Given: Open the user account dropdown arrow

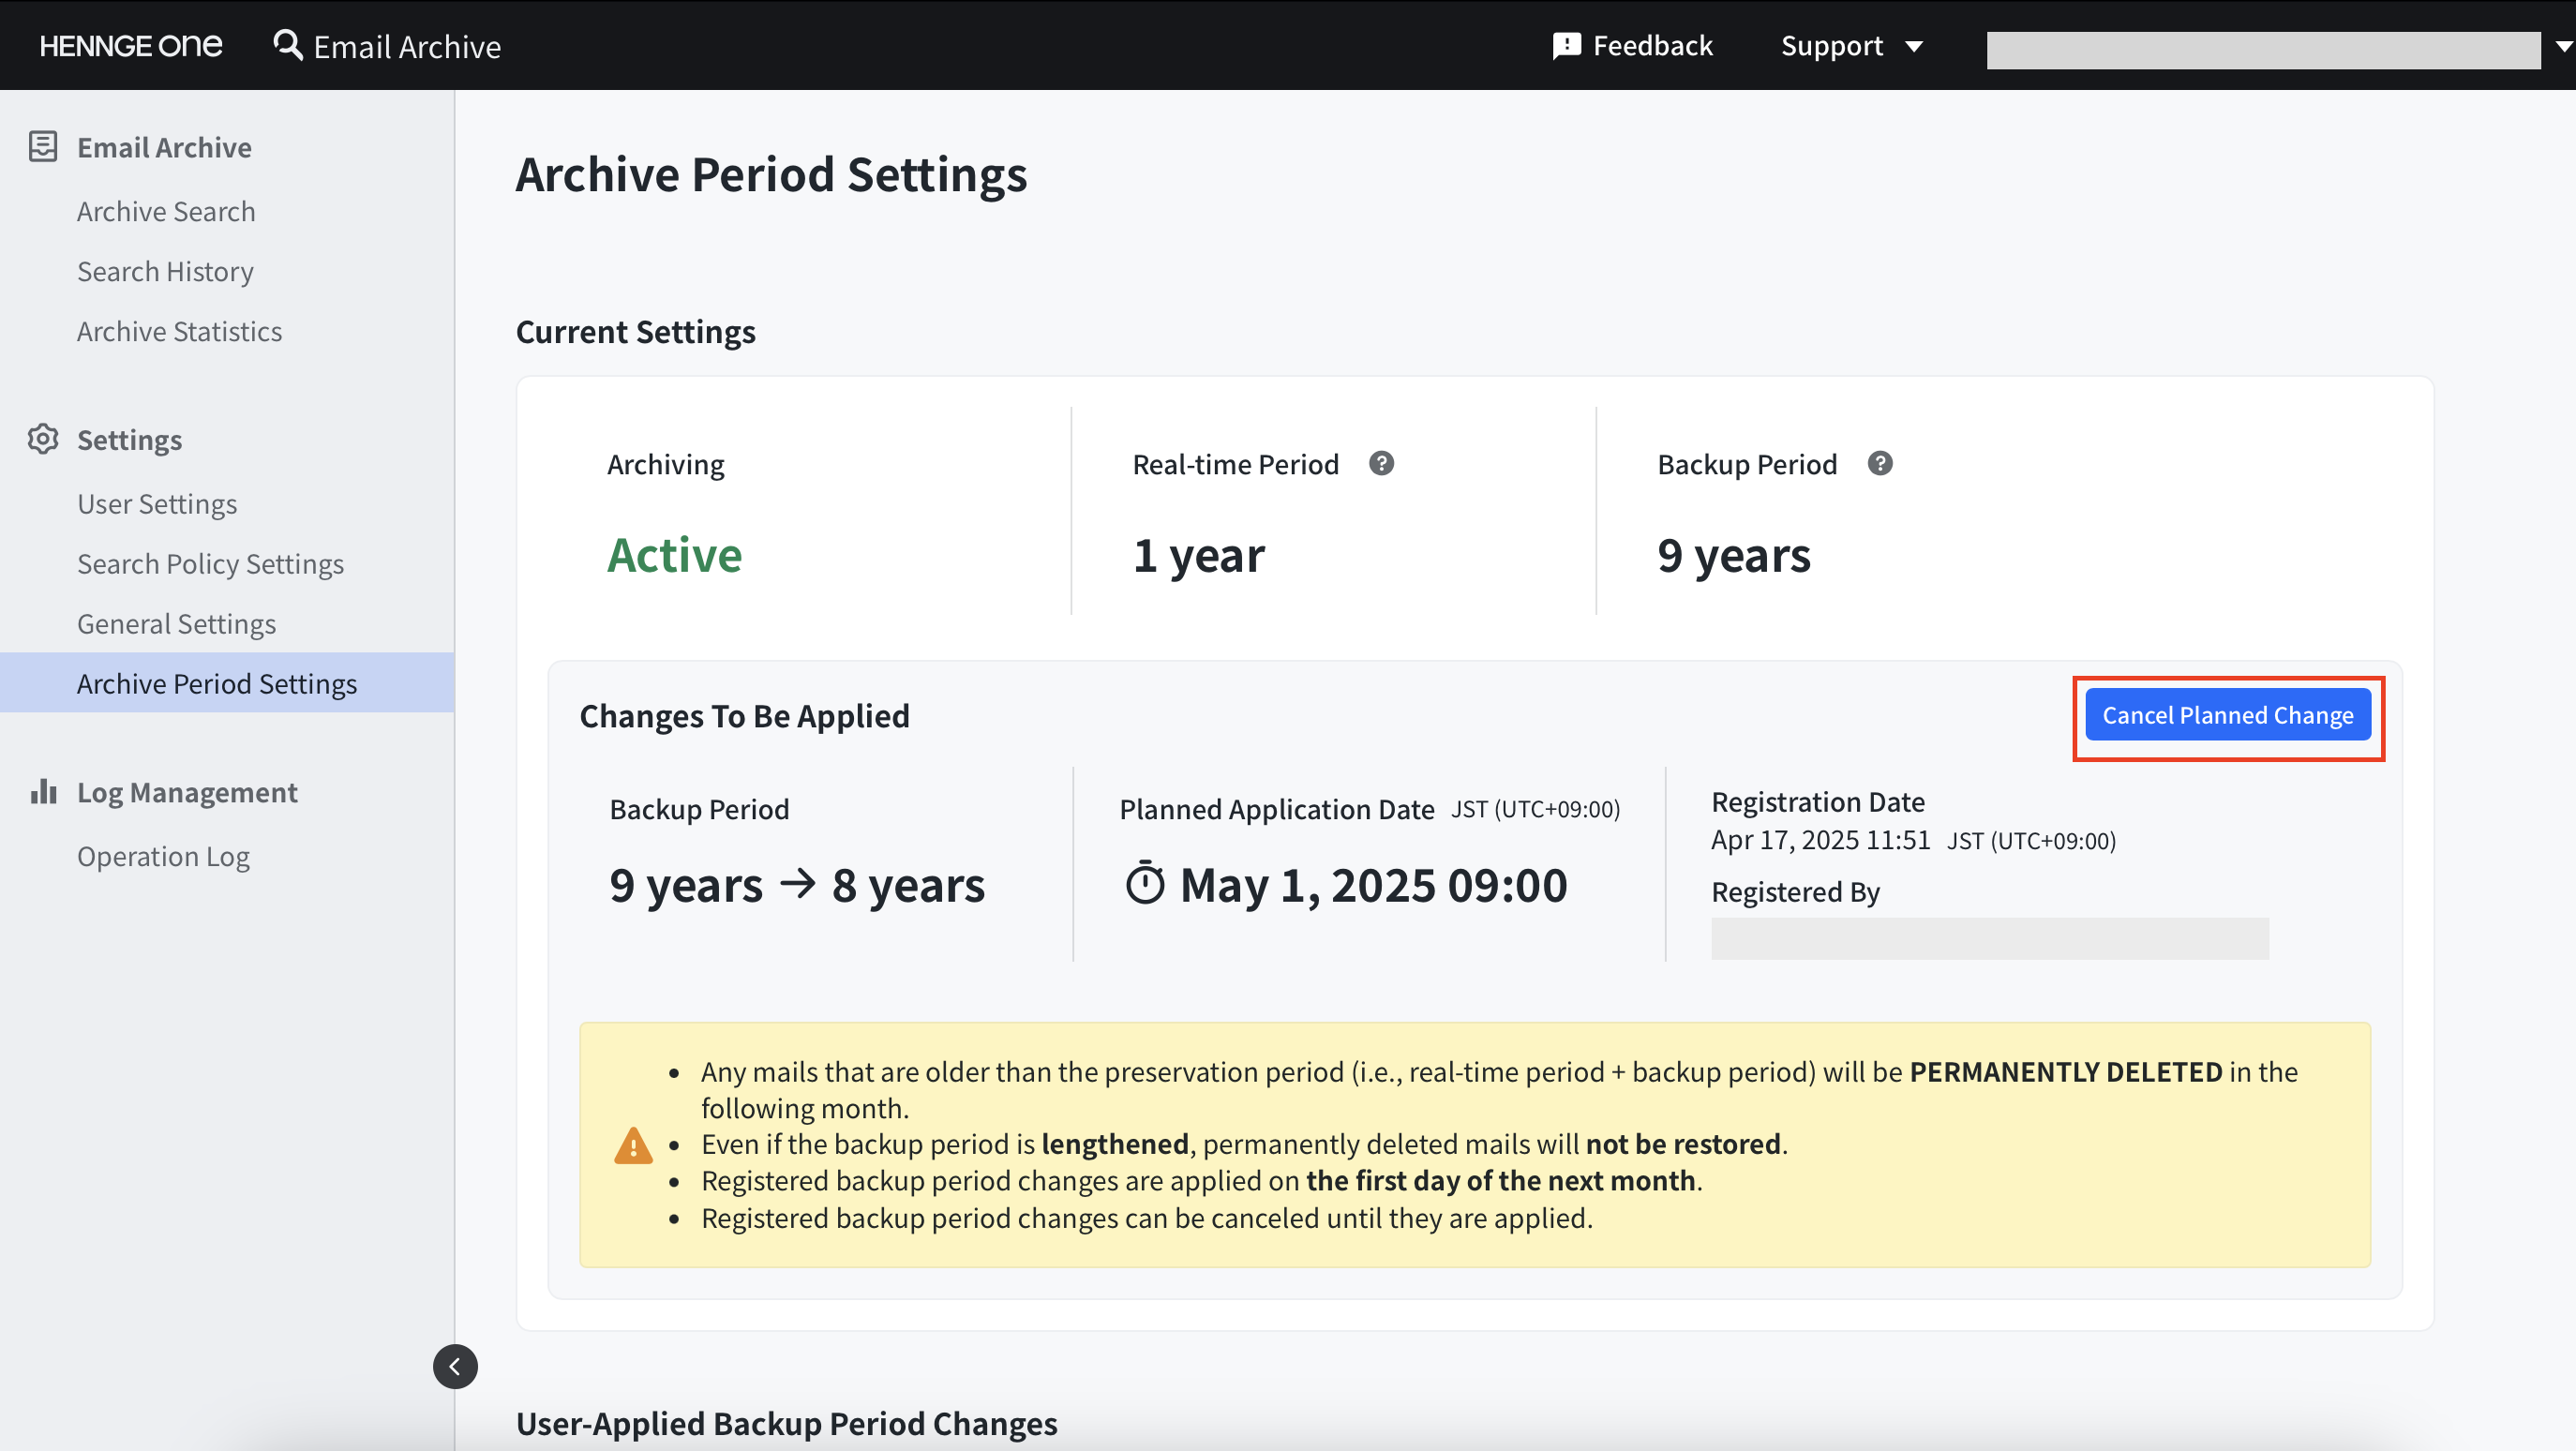Looking at the screenshot, I should [2563, 46].
